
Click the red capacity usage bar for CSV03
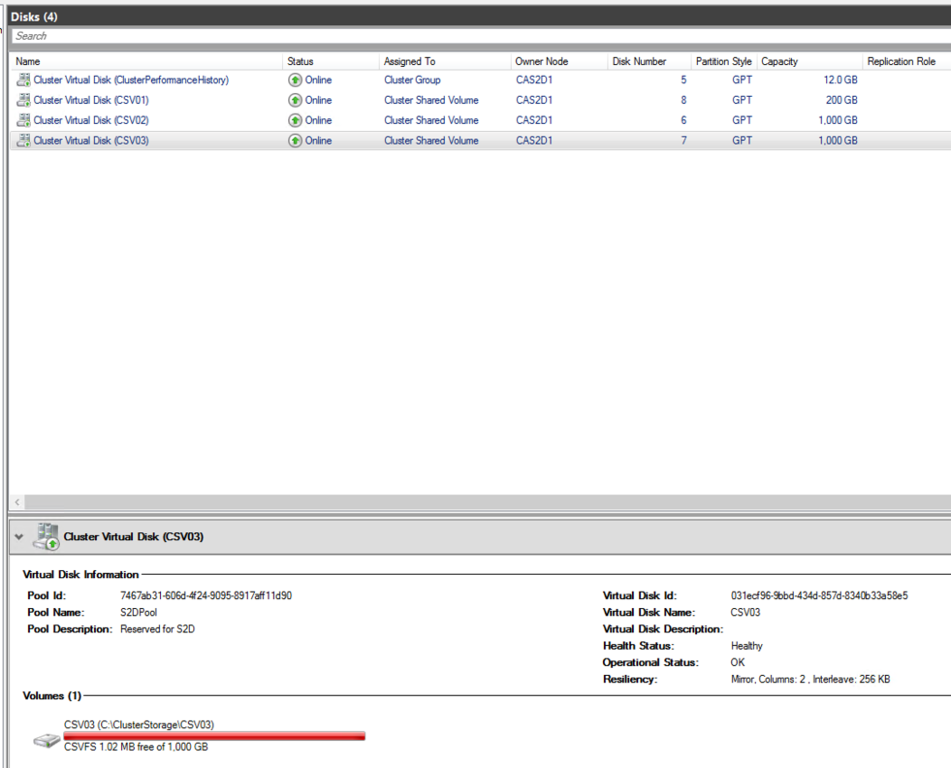[214, 736]
